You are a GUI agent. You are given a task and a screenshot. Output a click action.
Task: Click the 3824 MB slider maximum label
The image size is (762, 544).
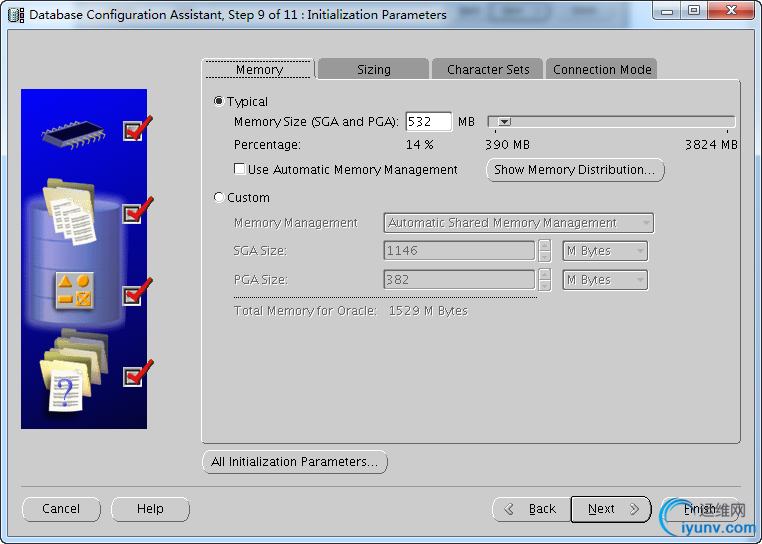coord(711,145)
